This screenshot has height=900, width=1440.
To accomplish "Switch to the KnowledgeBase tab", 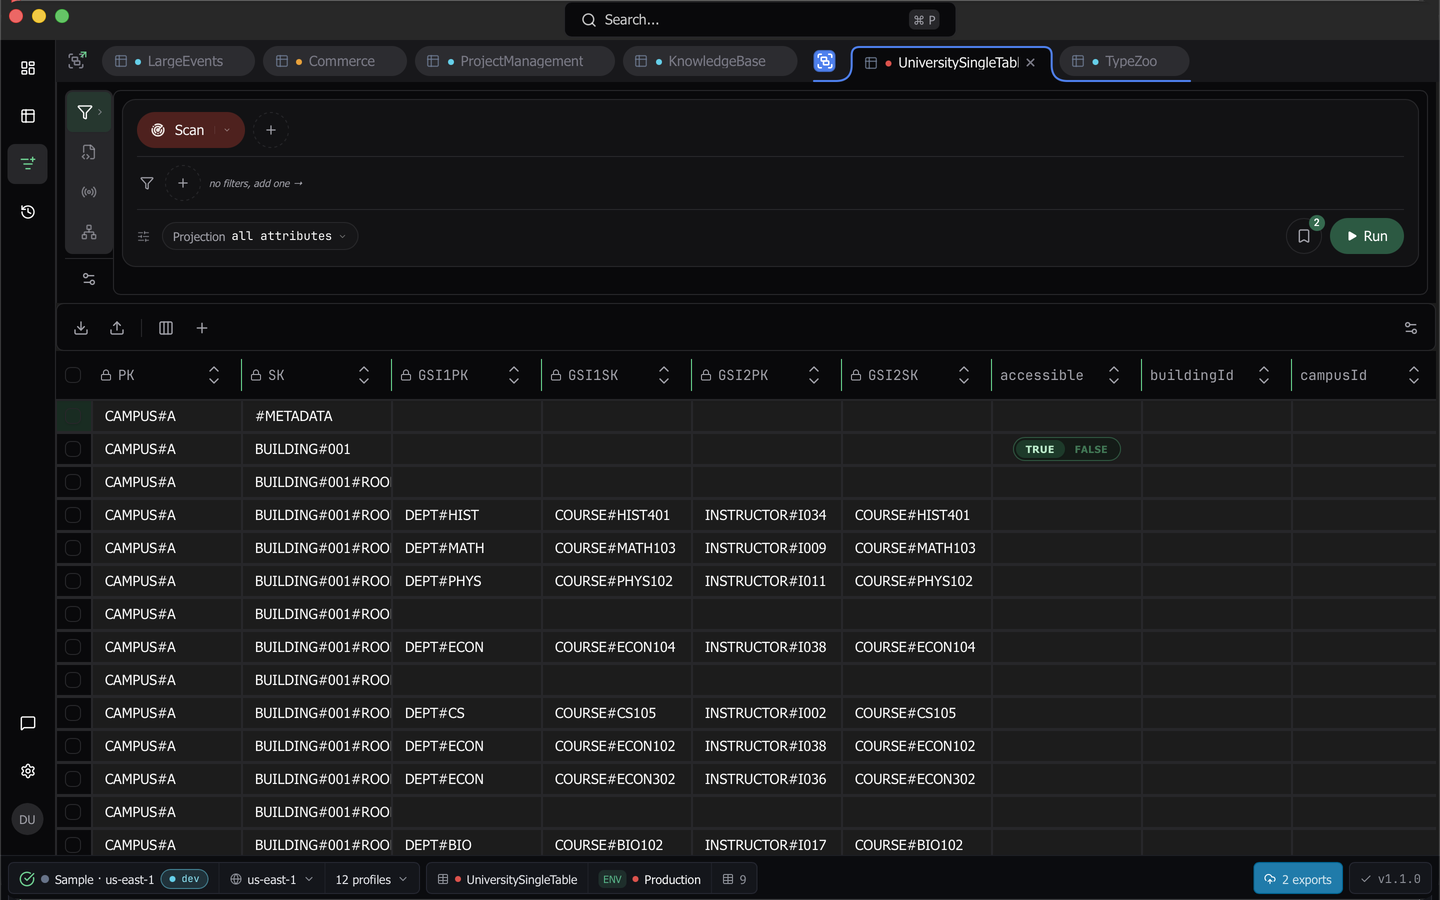I will point(710,61).
